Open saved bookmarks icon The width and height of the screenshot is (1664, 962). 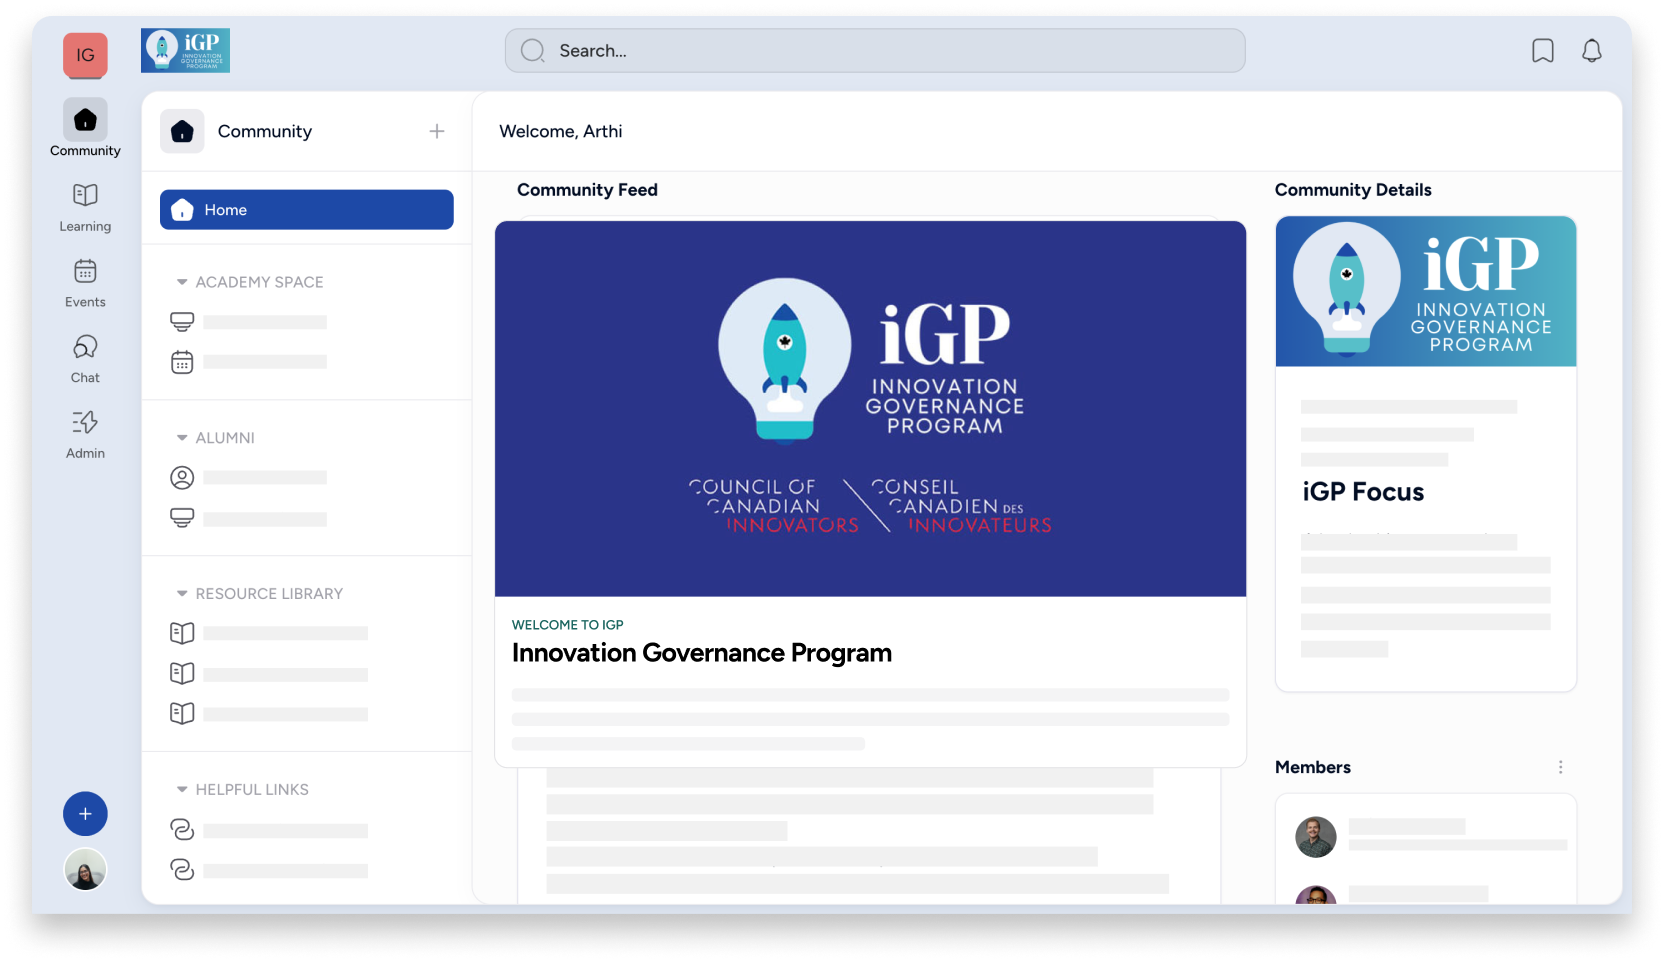[x=1543, y=51]
